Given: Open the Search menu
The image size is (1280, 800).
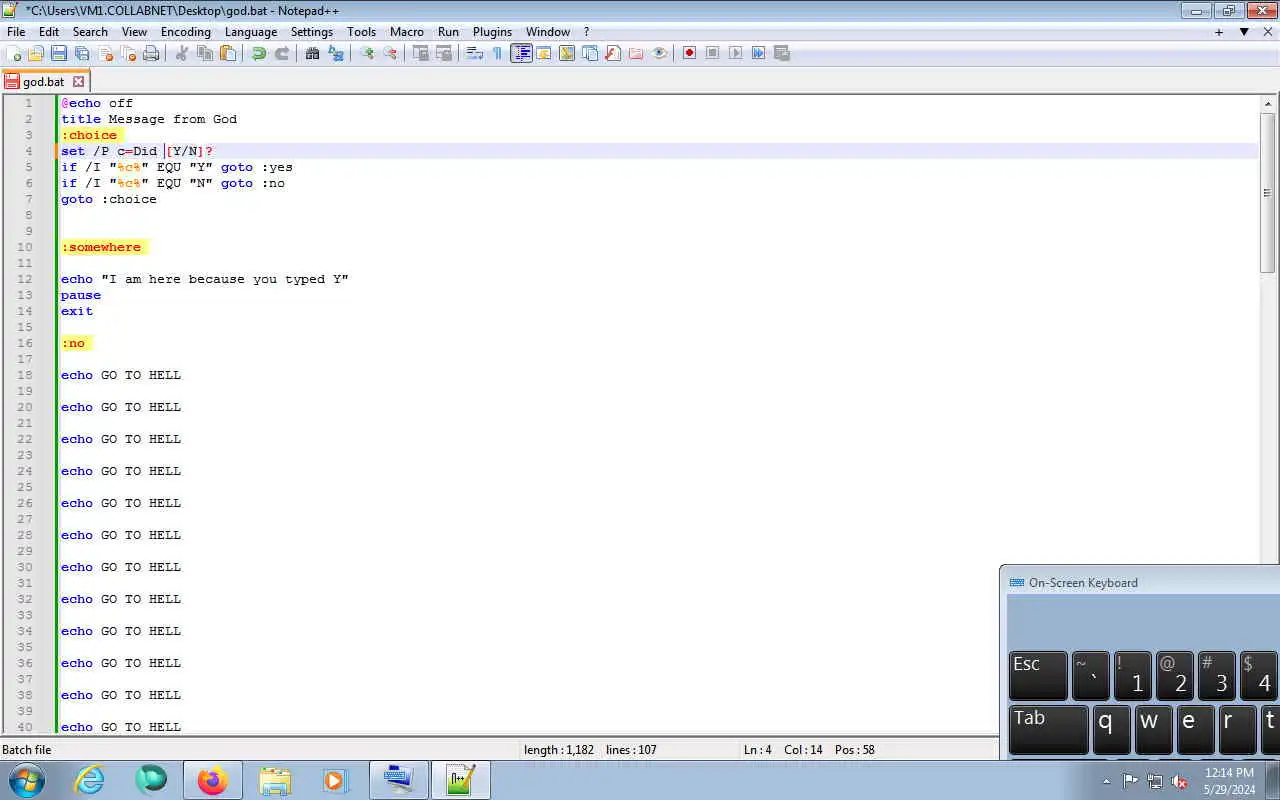Looking at the screenshot, I should (90, 32).
